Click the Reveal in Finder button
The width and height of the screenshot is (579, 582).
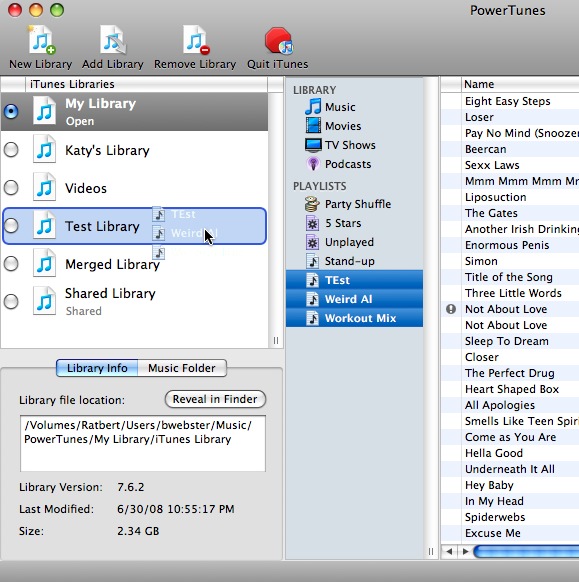point(215,399)
